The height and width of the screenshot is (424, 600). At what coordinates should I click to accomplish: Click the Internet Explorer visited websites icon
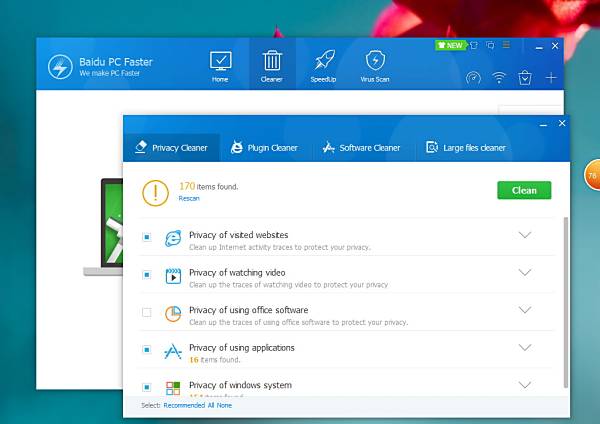tap(173, 238)
